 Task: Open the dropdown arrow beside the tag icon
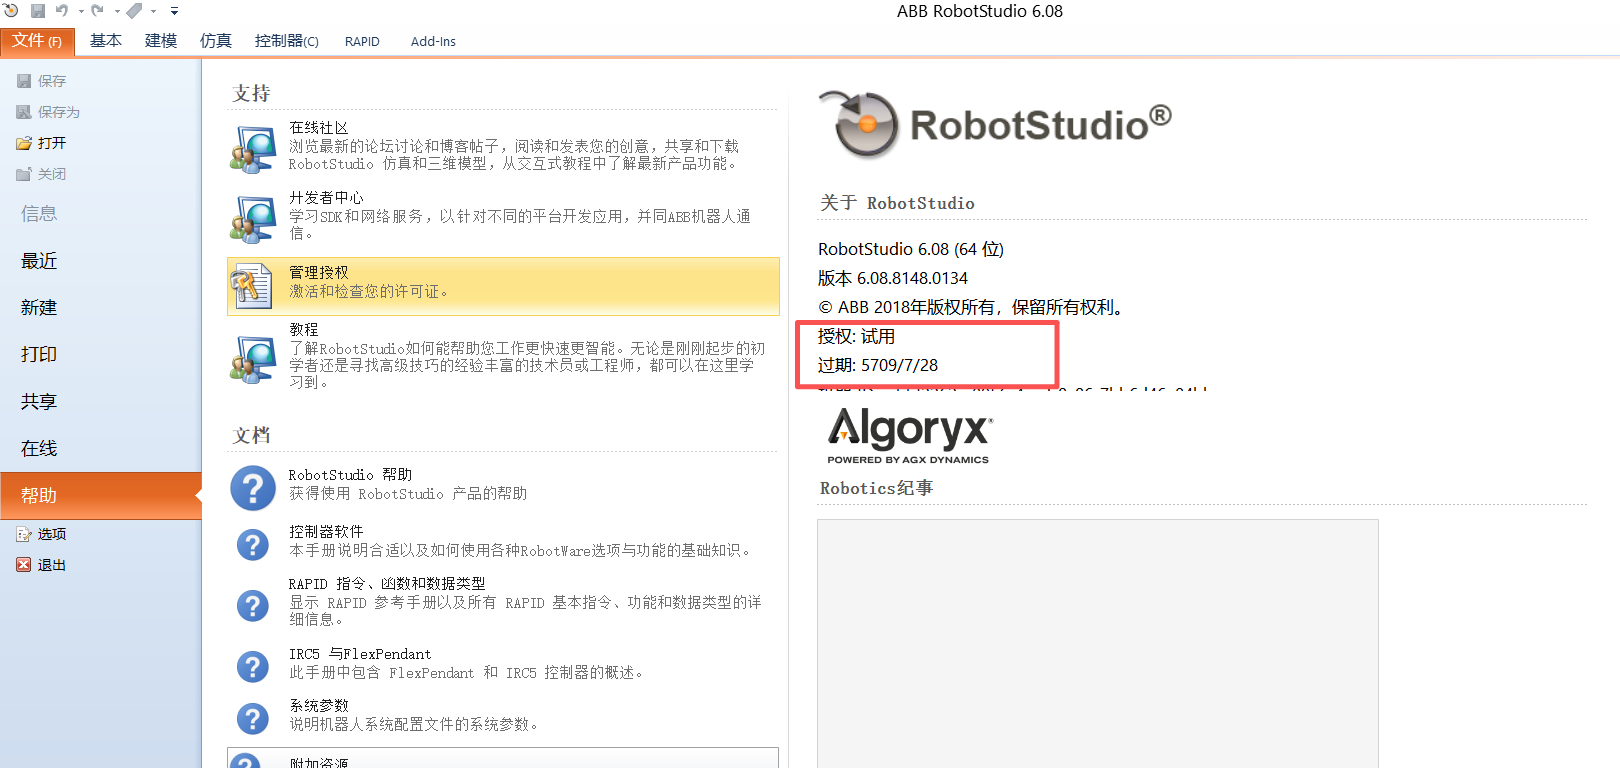pyautogui.click(x=153, y=12)
